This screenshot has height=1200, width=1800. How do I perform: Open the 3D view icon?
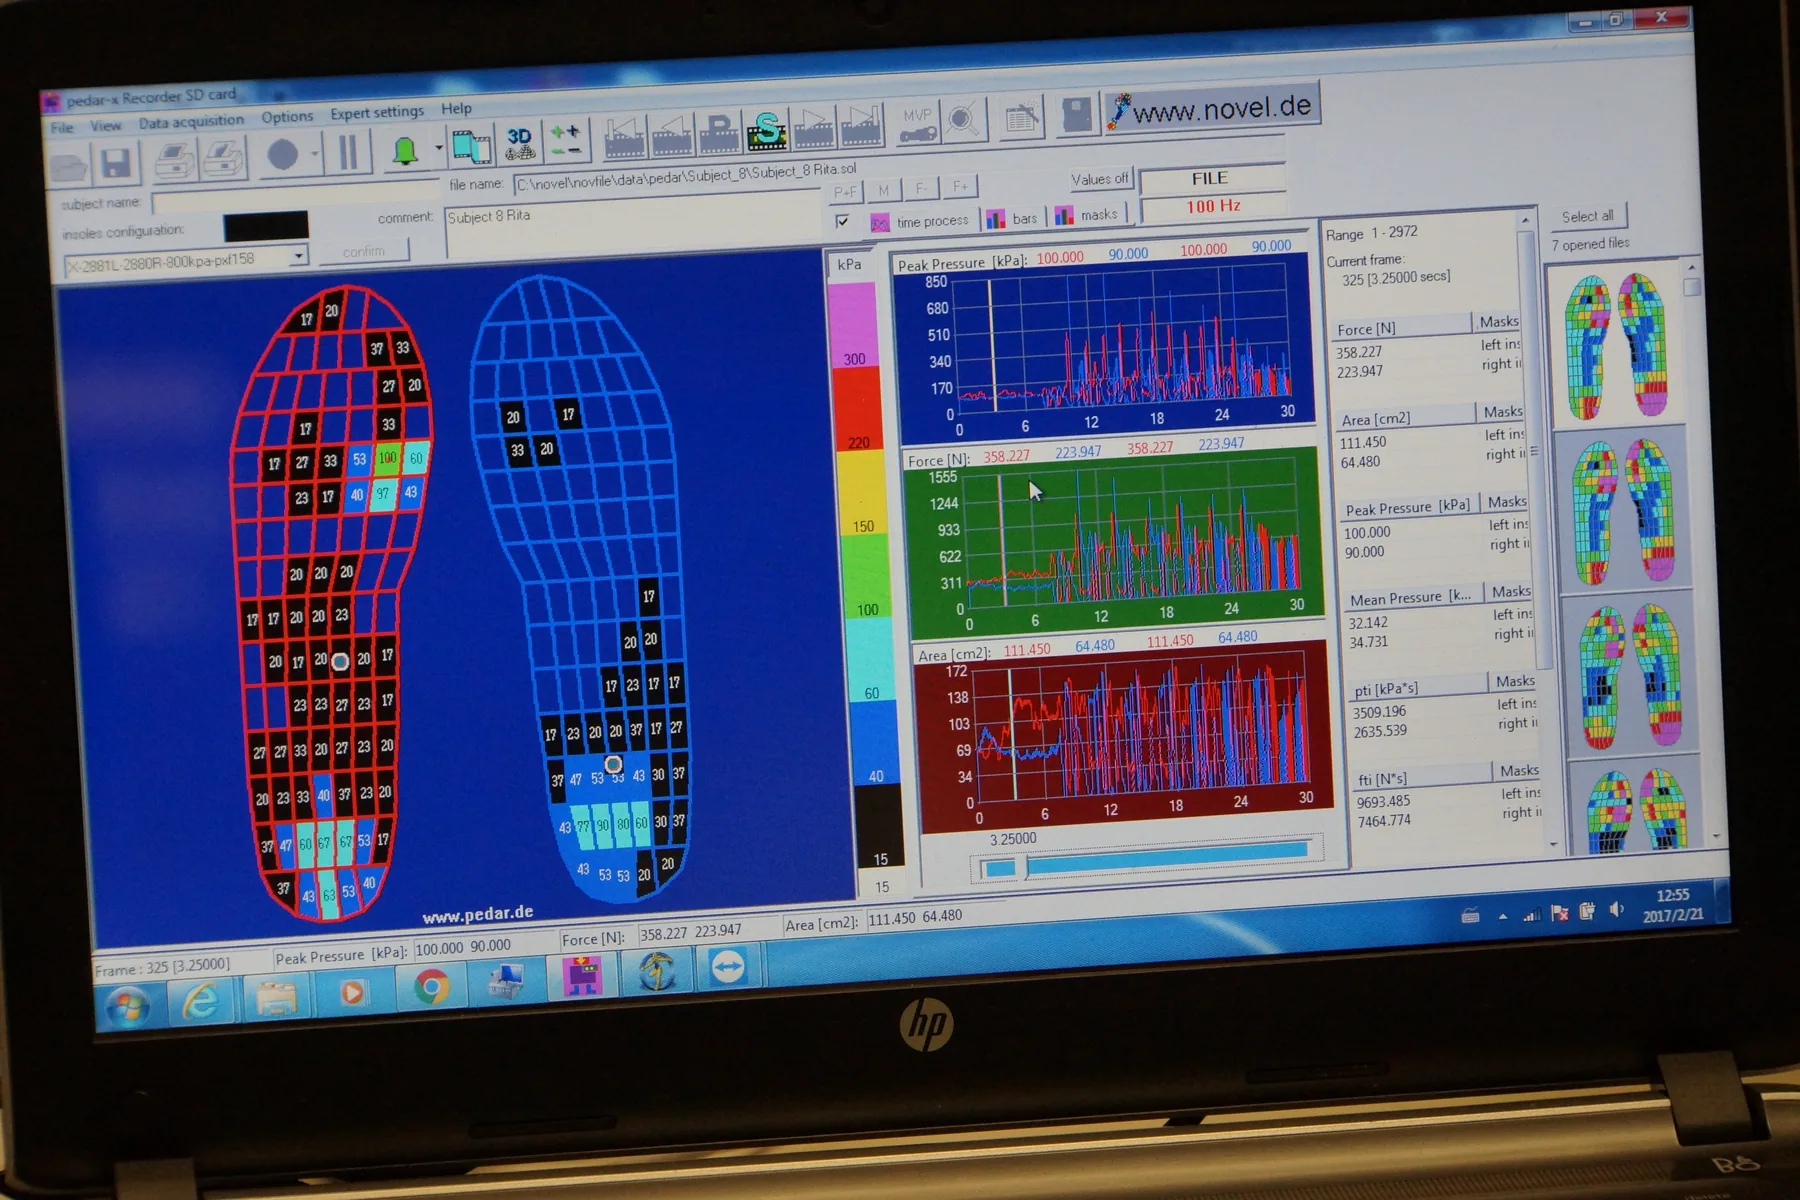point(519,145)
